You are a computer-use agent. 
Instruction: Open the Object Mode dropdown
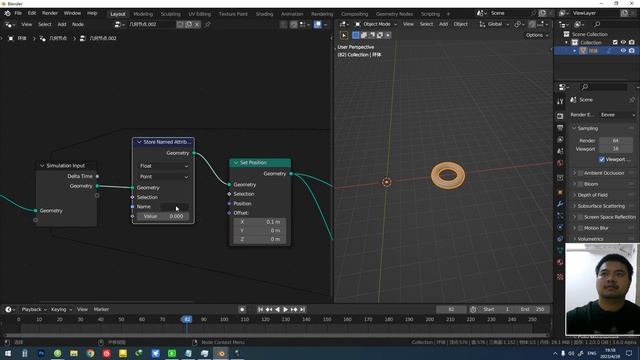376,24
